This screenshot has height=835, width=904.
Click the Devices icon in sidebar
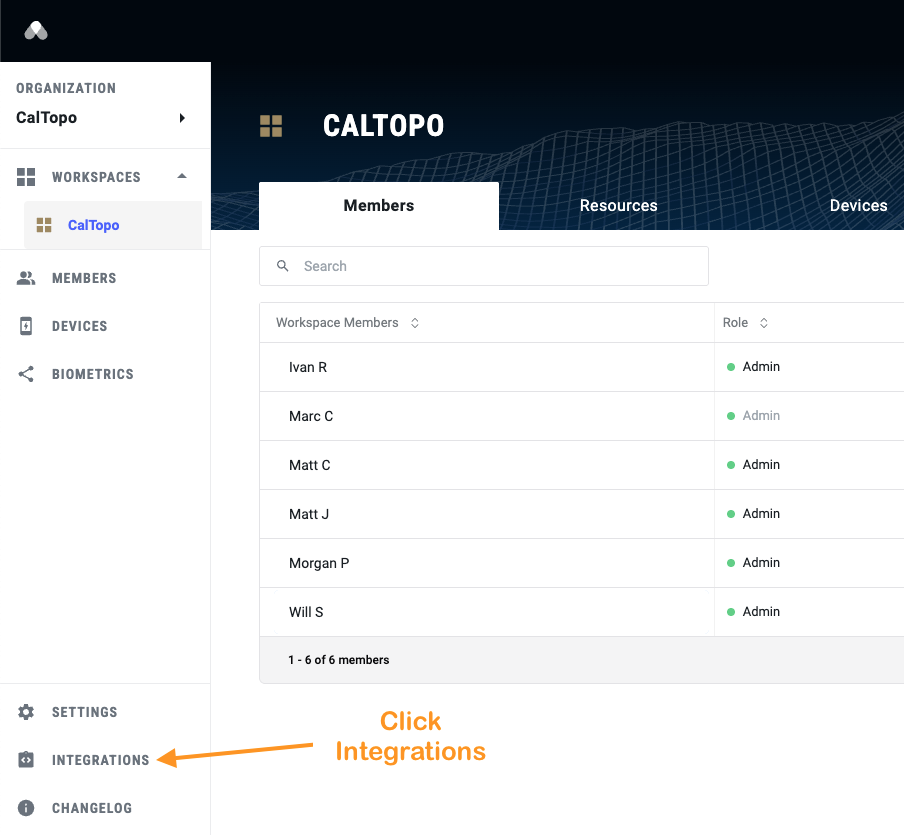click(27, 326)
